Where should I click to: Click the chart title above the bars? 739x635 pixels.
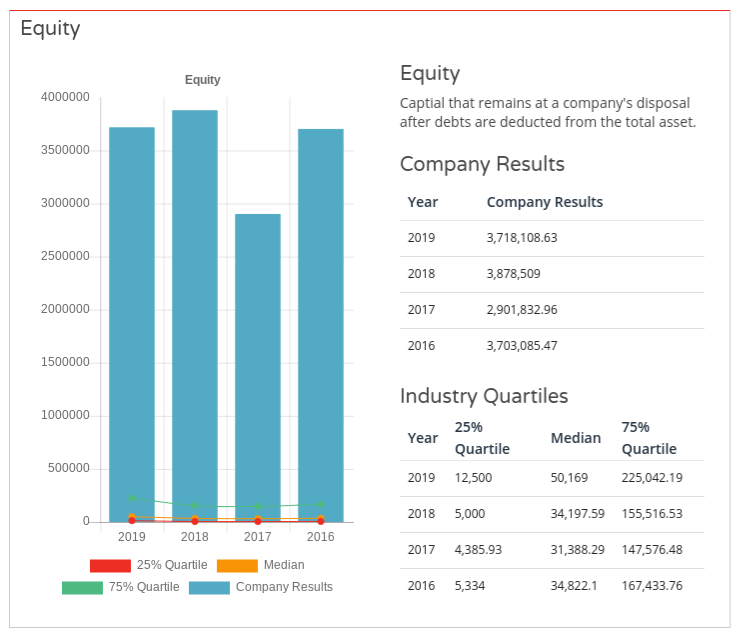coord(203,80)
